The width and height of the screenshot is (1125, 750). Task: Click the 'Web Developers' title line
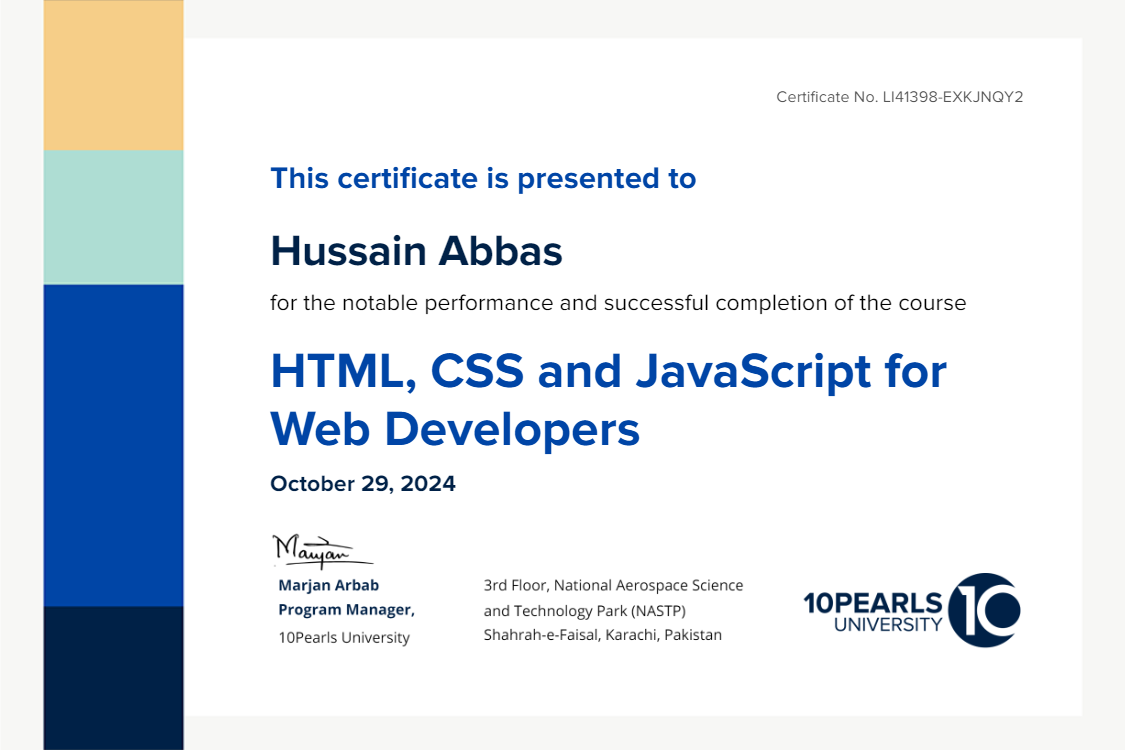click(455, 429)
